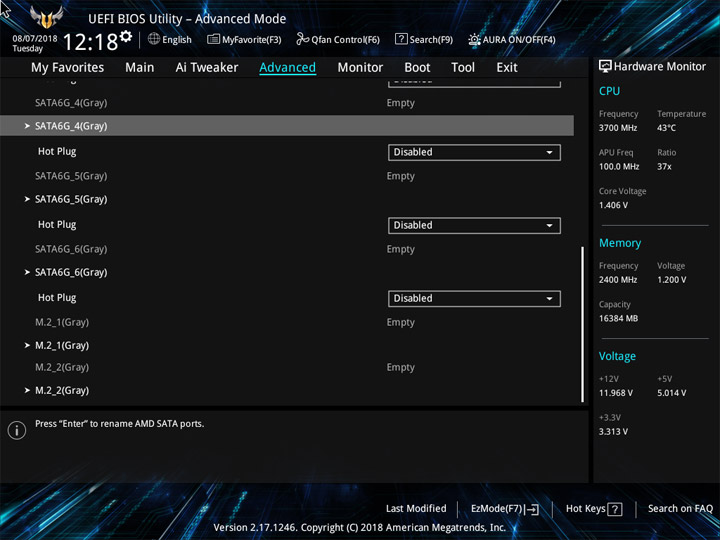Click Hot Plug label under SATA6G_4
Image resolution: width=720 pixels, height=540 pixels.
point(57,152)
